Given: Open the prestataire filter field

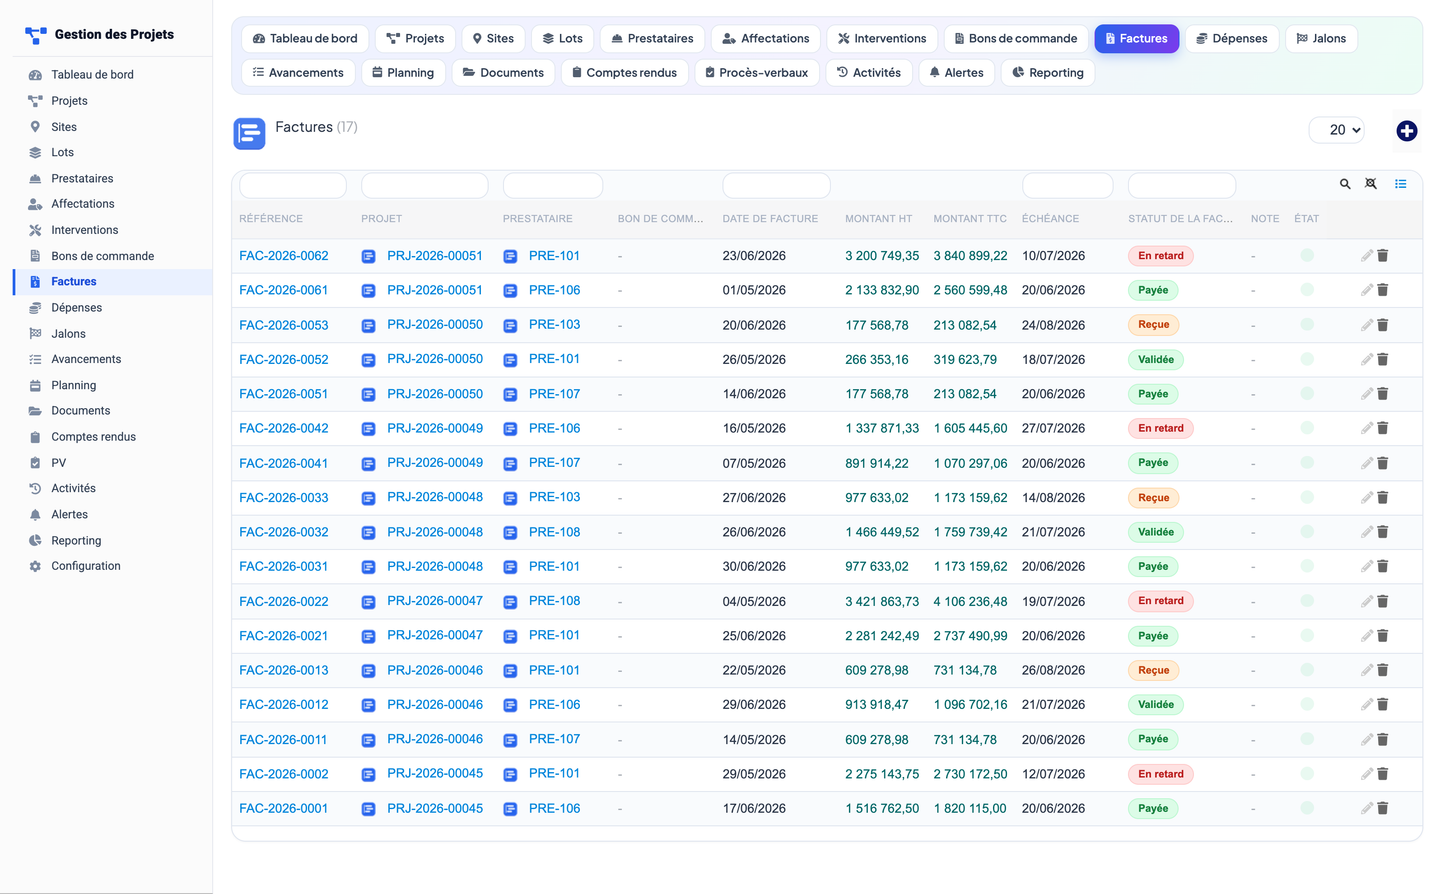Looking at the screenshot, I should tap(553, 185).
